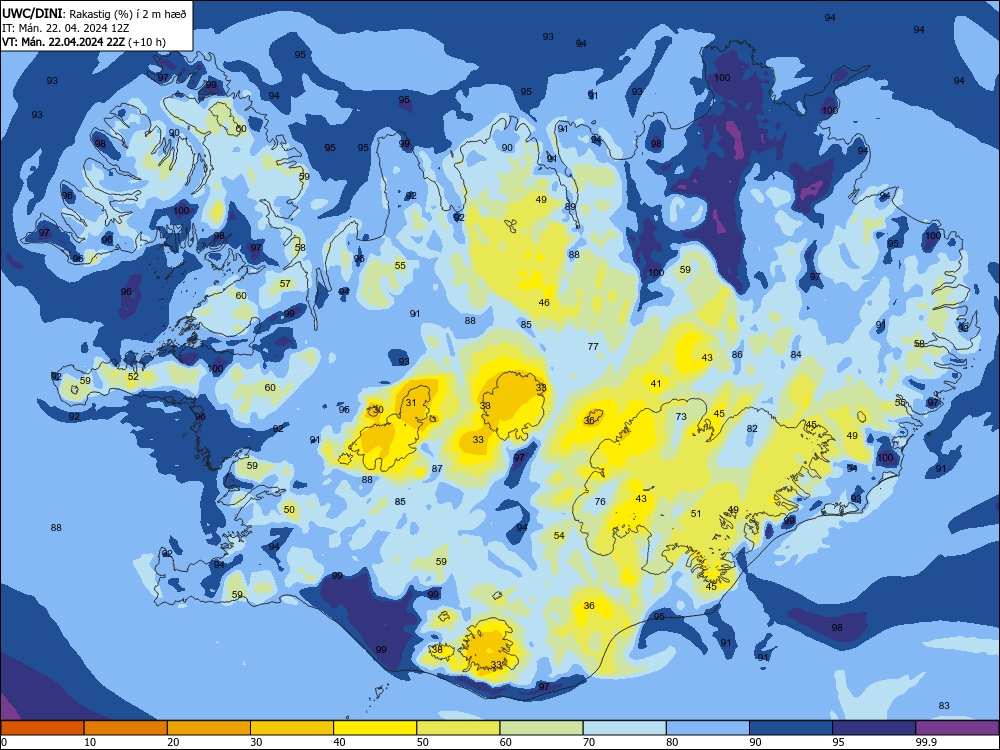The height and width of the screenshot is (750, 1000).
Task: Select the purple swatch above 99.9
Action: click(x=957, y=728)
